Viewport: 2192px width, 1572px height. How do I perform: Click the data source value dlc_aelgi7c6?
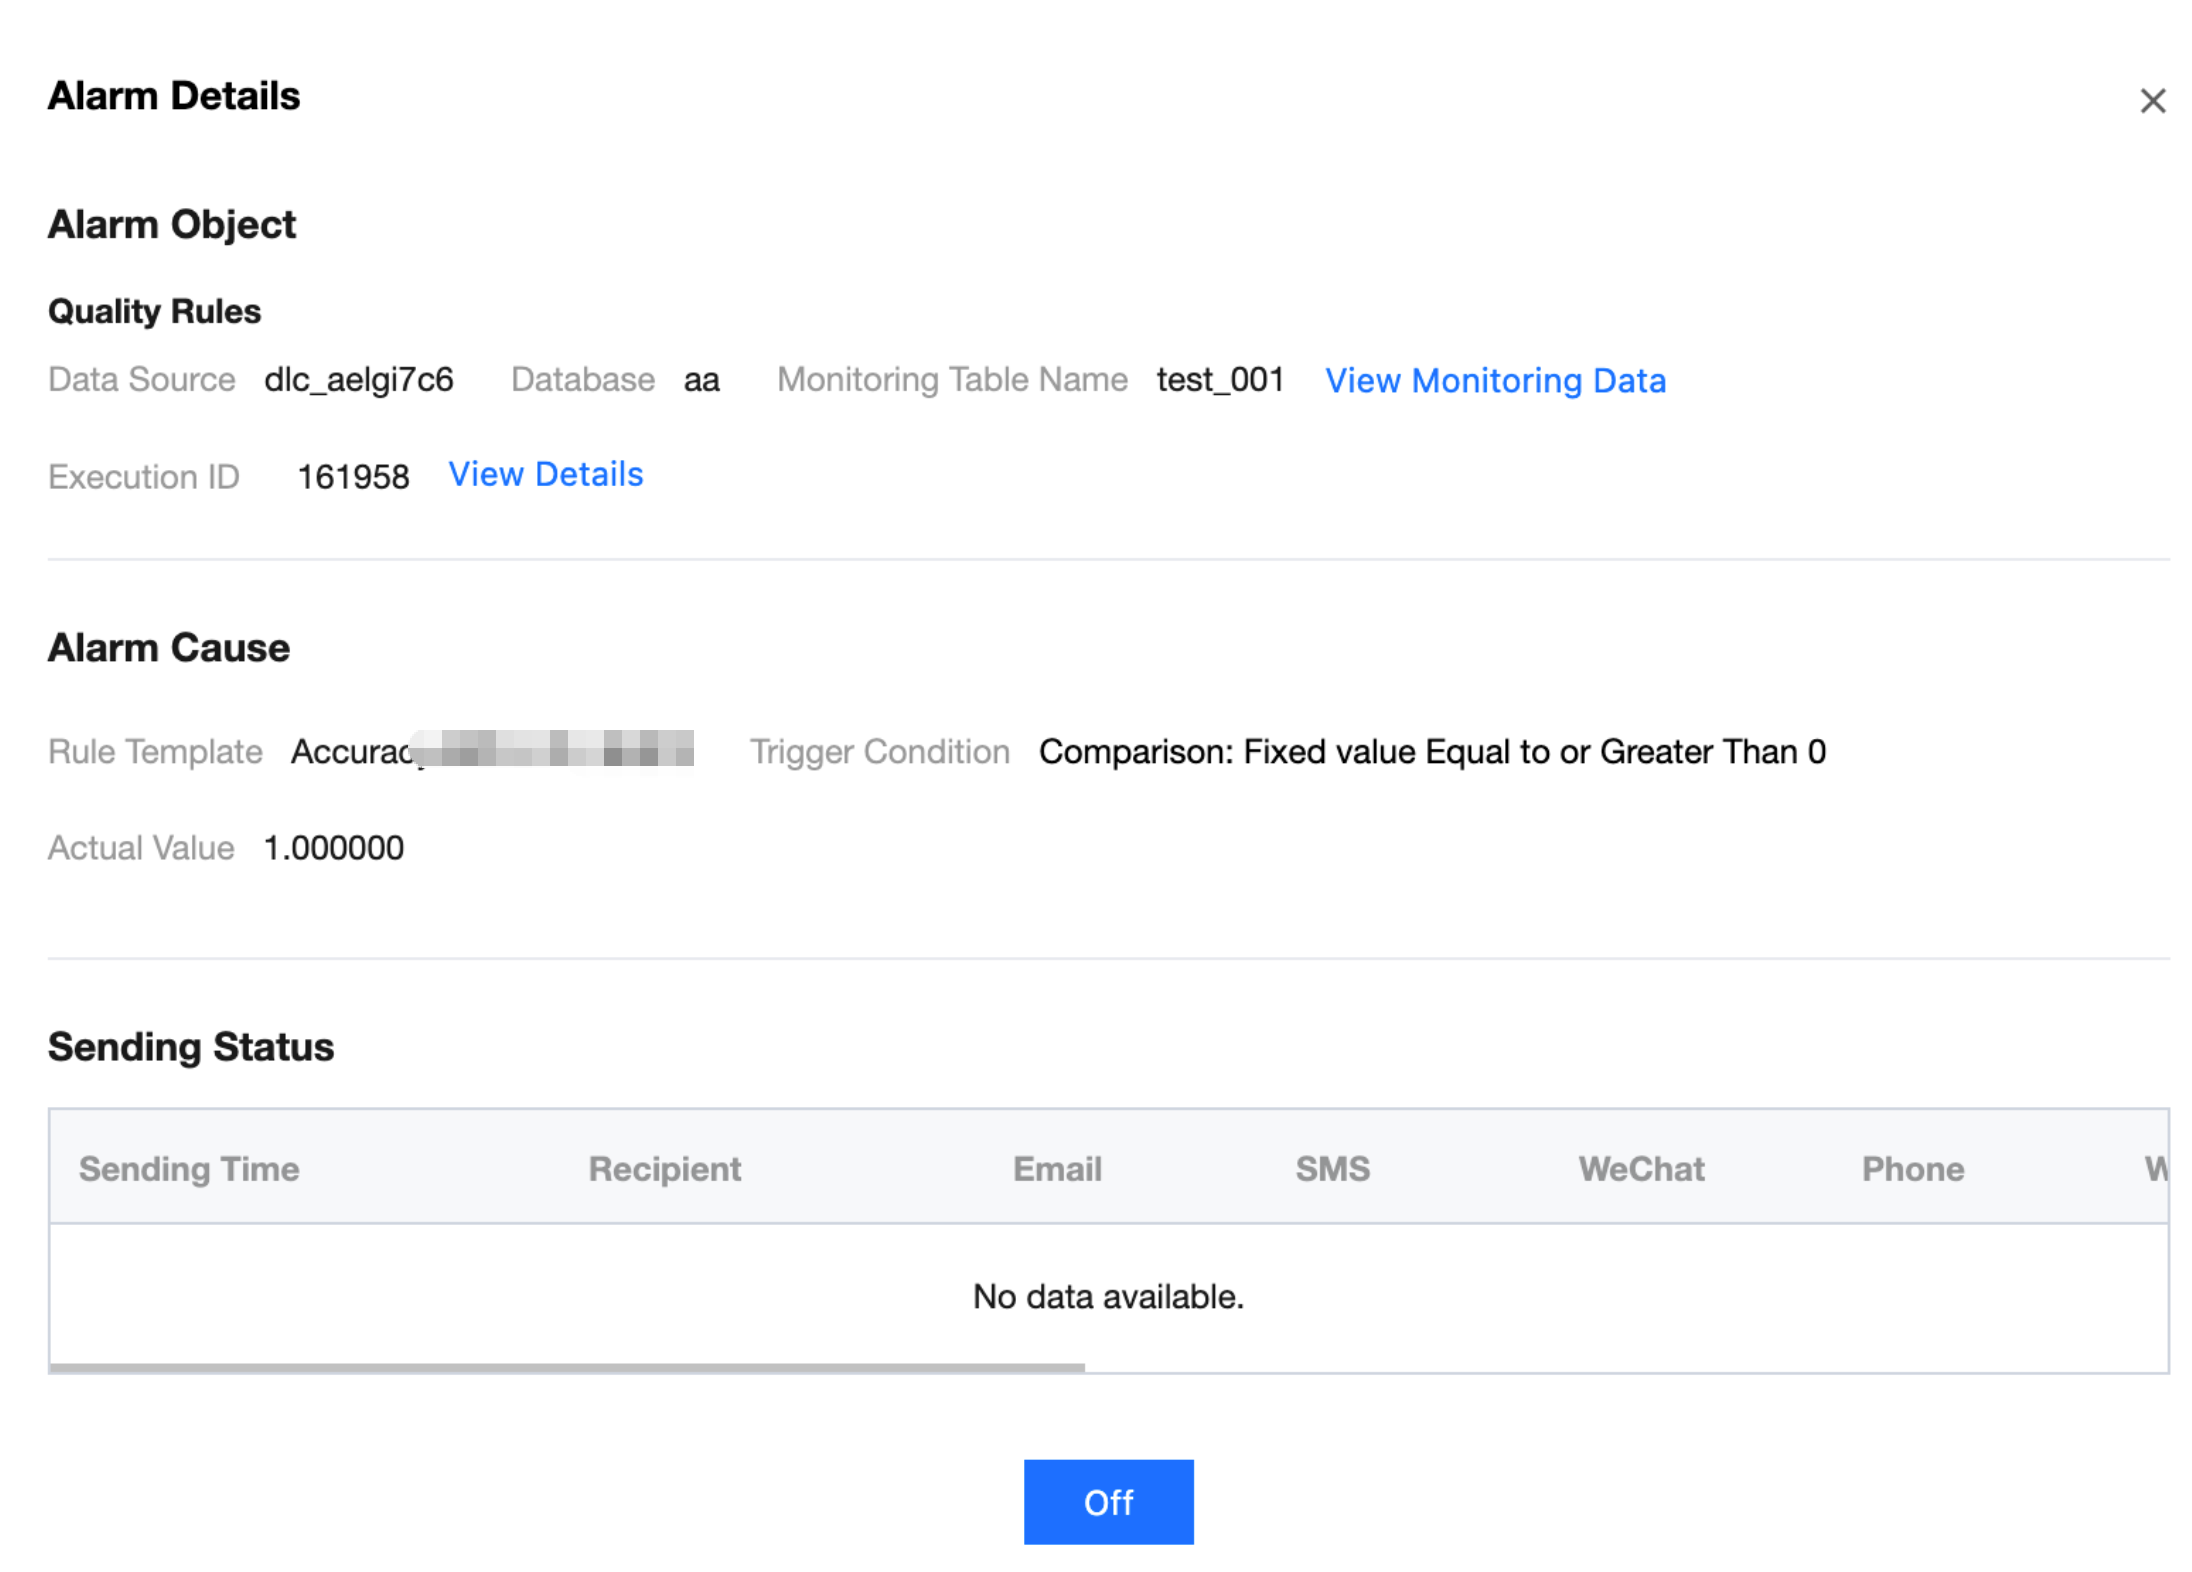[x=358, y=380]
